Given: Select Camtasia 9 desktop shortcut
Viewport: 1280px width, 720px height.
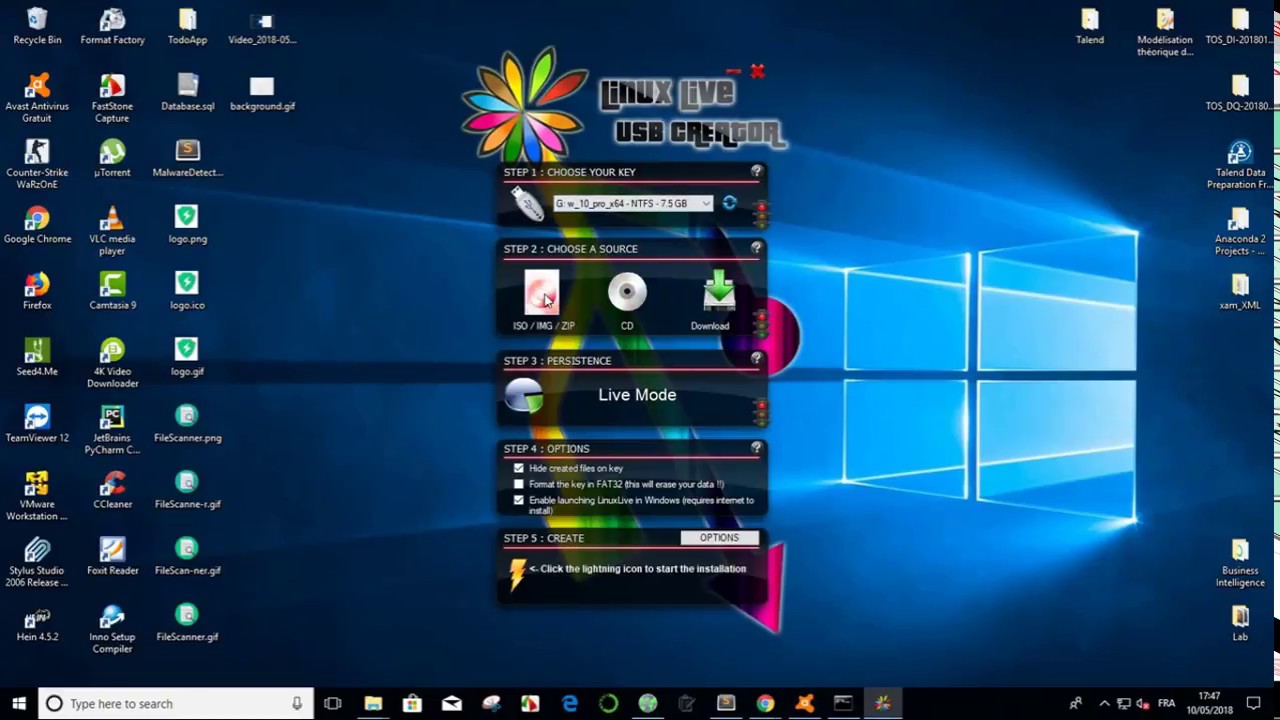Looking at the screenshot, I should point(112,291).
